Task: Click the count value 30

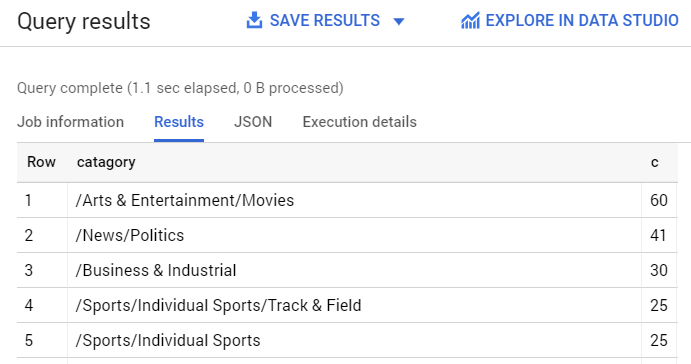Action: (x=659, y=271)
